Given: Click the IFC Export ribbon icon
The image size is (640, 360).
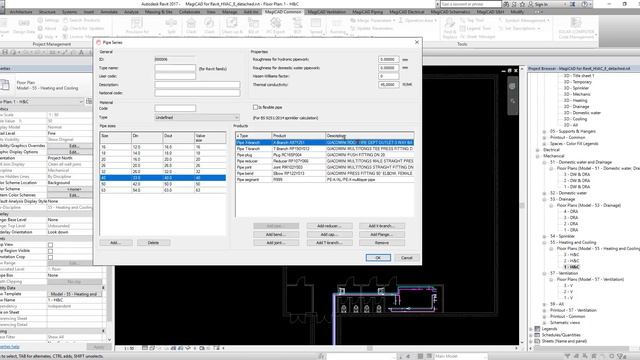Looking at the screenshot, I should [x=276, y=26].
